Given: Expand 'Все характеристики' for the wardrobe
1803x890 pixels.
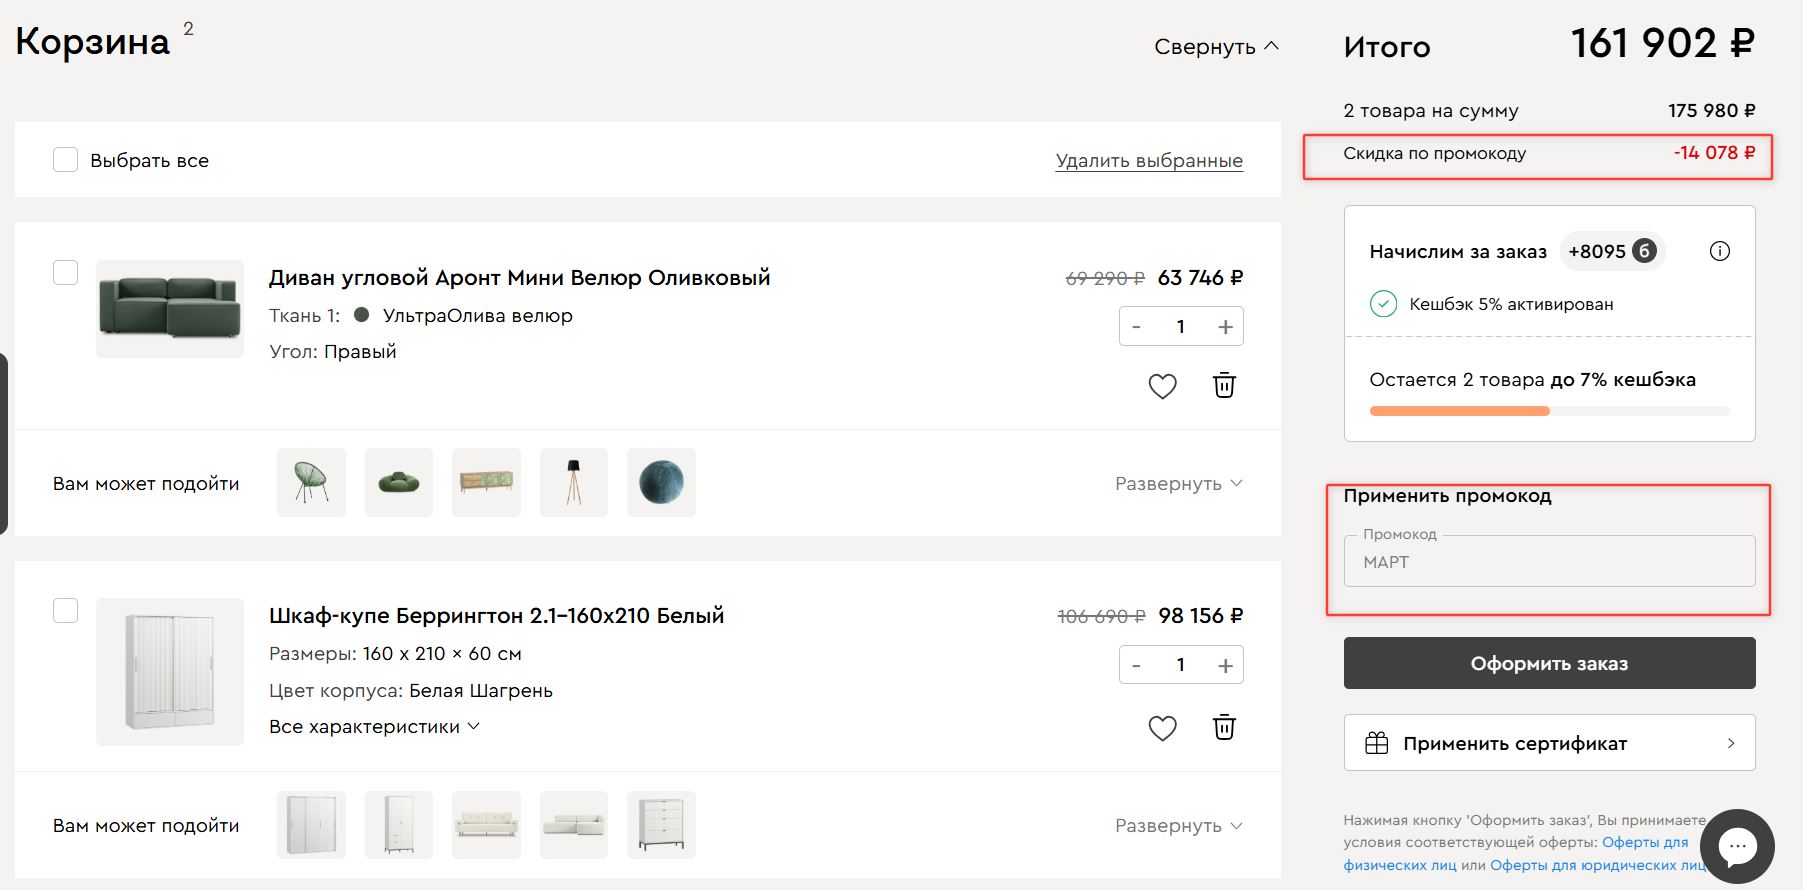Looking at the screenshot, I should pyautogui.click(x=374, y=727).
